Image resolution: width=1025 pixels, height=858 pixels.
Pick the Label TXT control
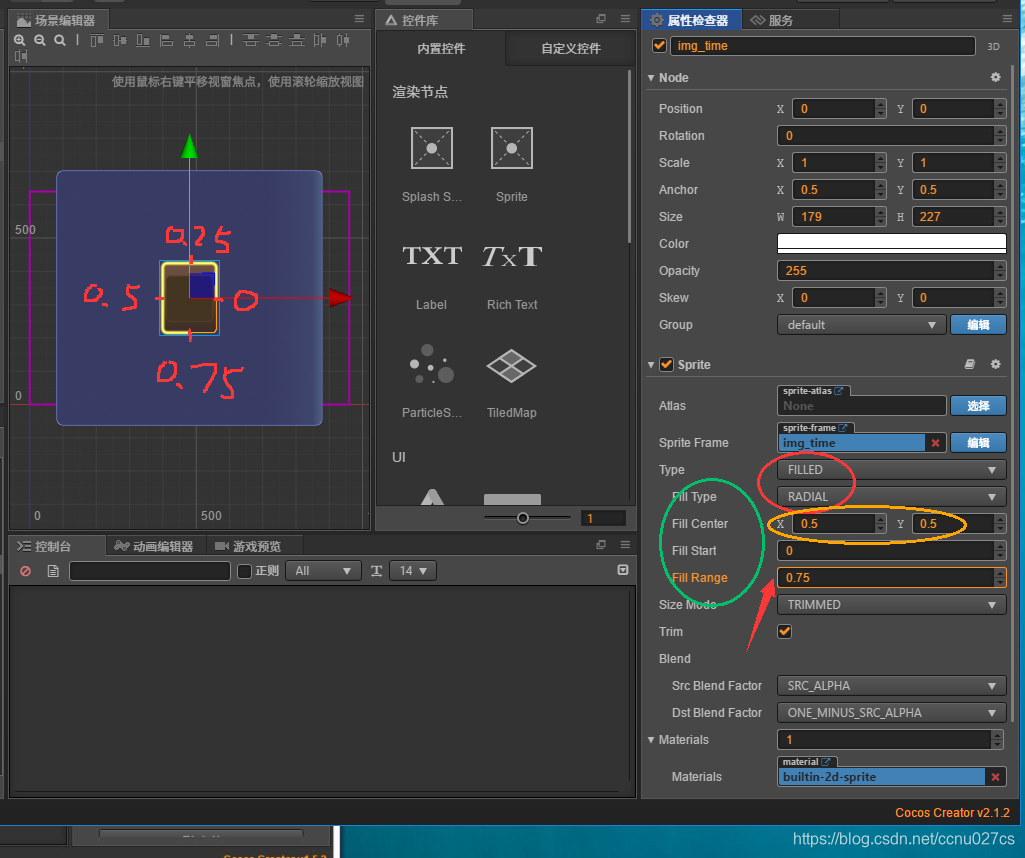pyautogui.click(x=431, y=256)
